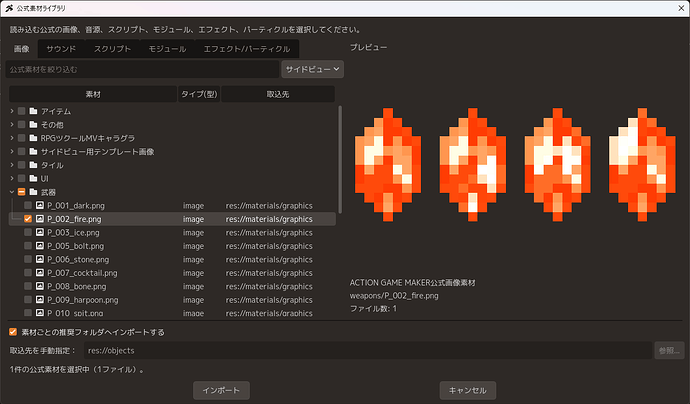Click the アイテム folder icon
This screenshot has height=404, width=690.
tap(33, 111)
